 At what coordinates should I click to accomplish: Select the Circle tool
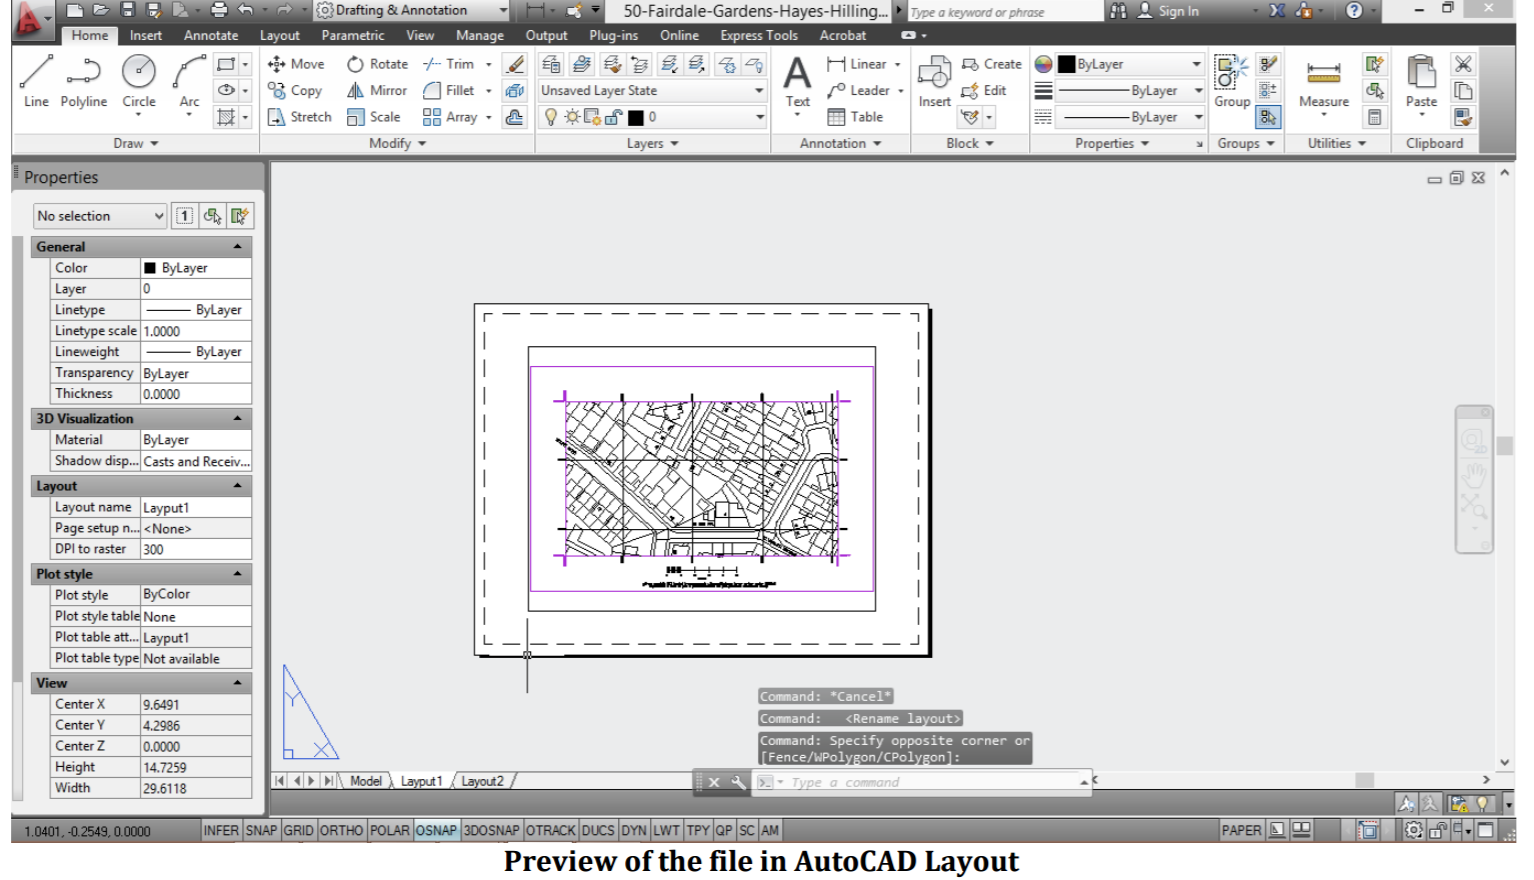(x=139, y=80)
